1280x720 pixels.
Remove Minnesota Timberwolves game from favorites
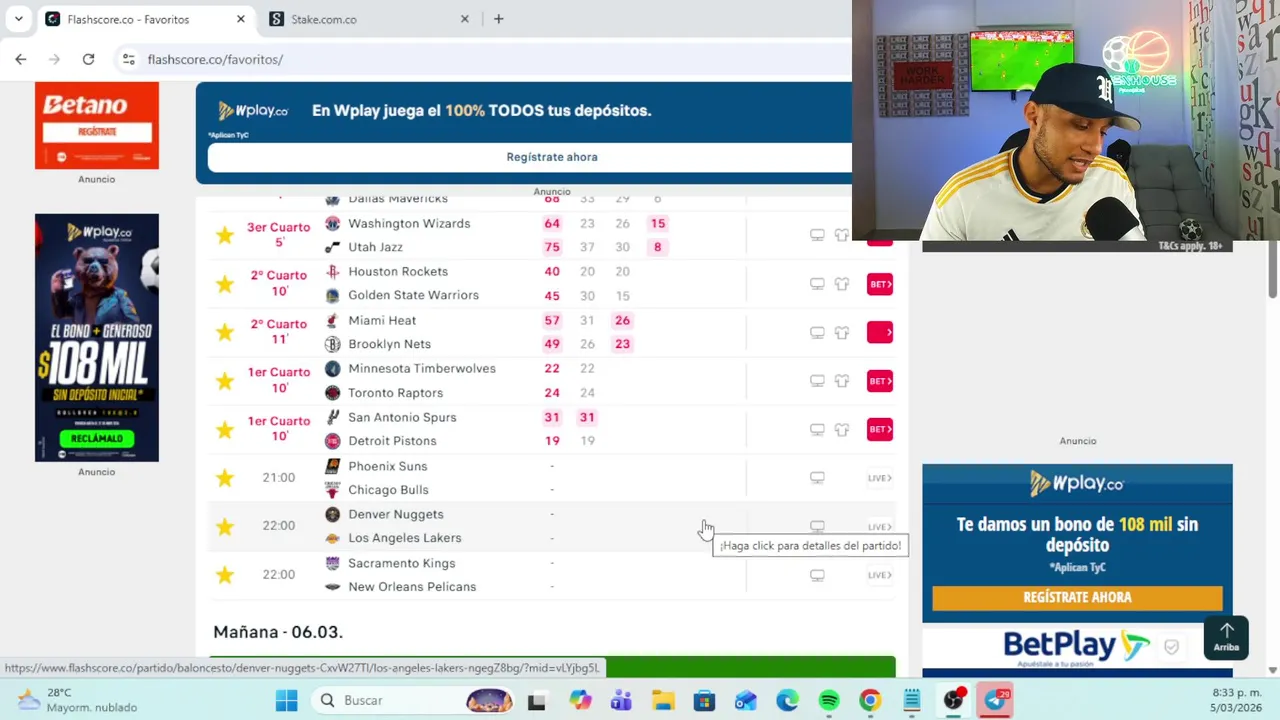pos(225,381)
